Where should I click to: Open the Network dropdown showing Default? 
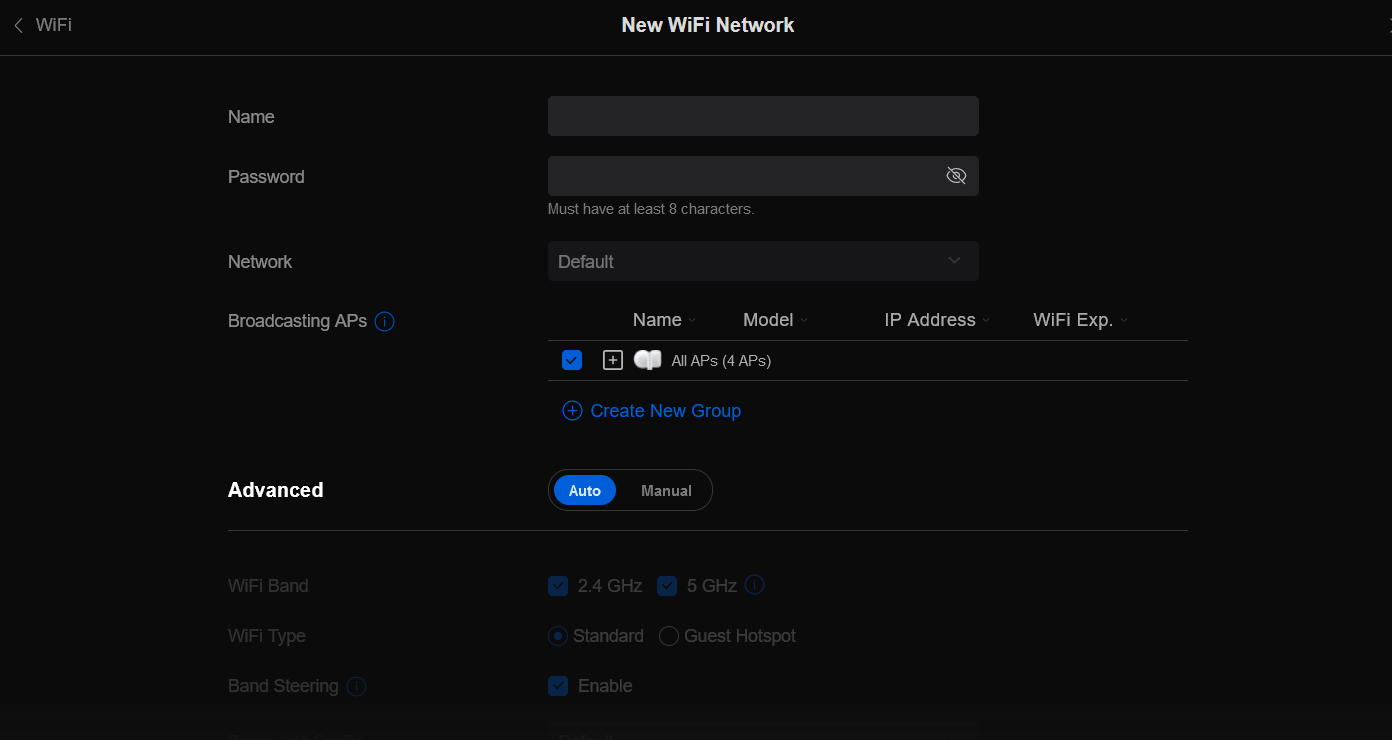763,261
